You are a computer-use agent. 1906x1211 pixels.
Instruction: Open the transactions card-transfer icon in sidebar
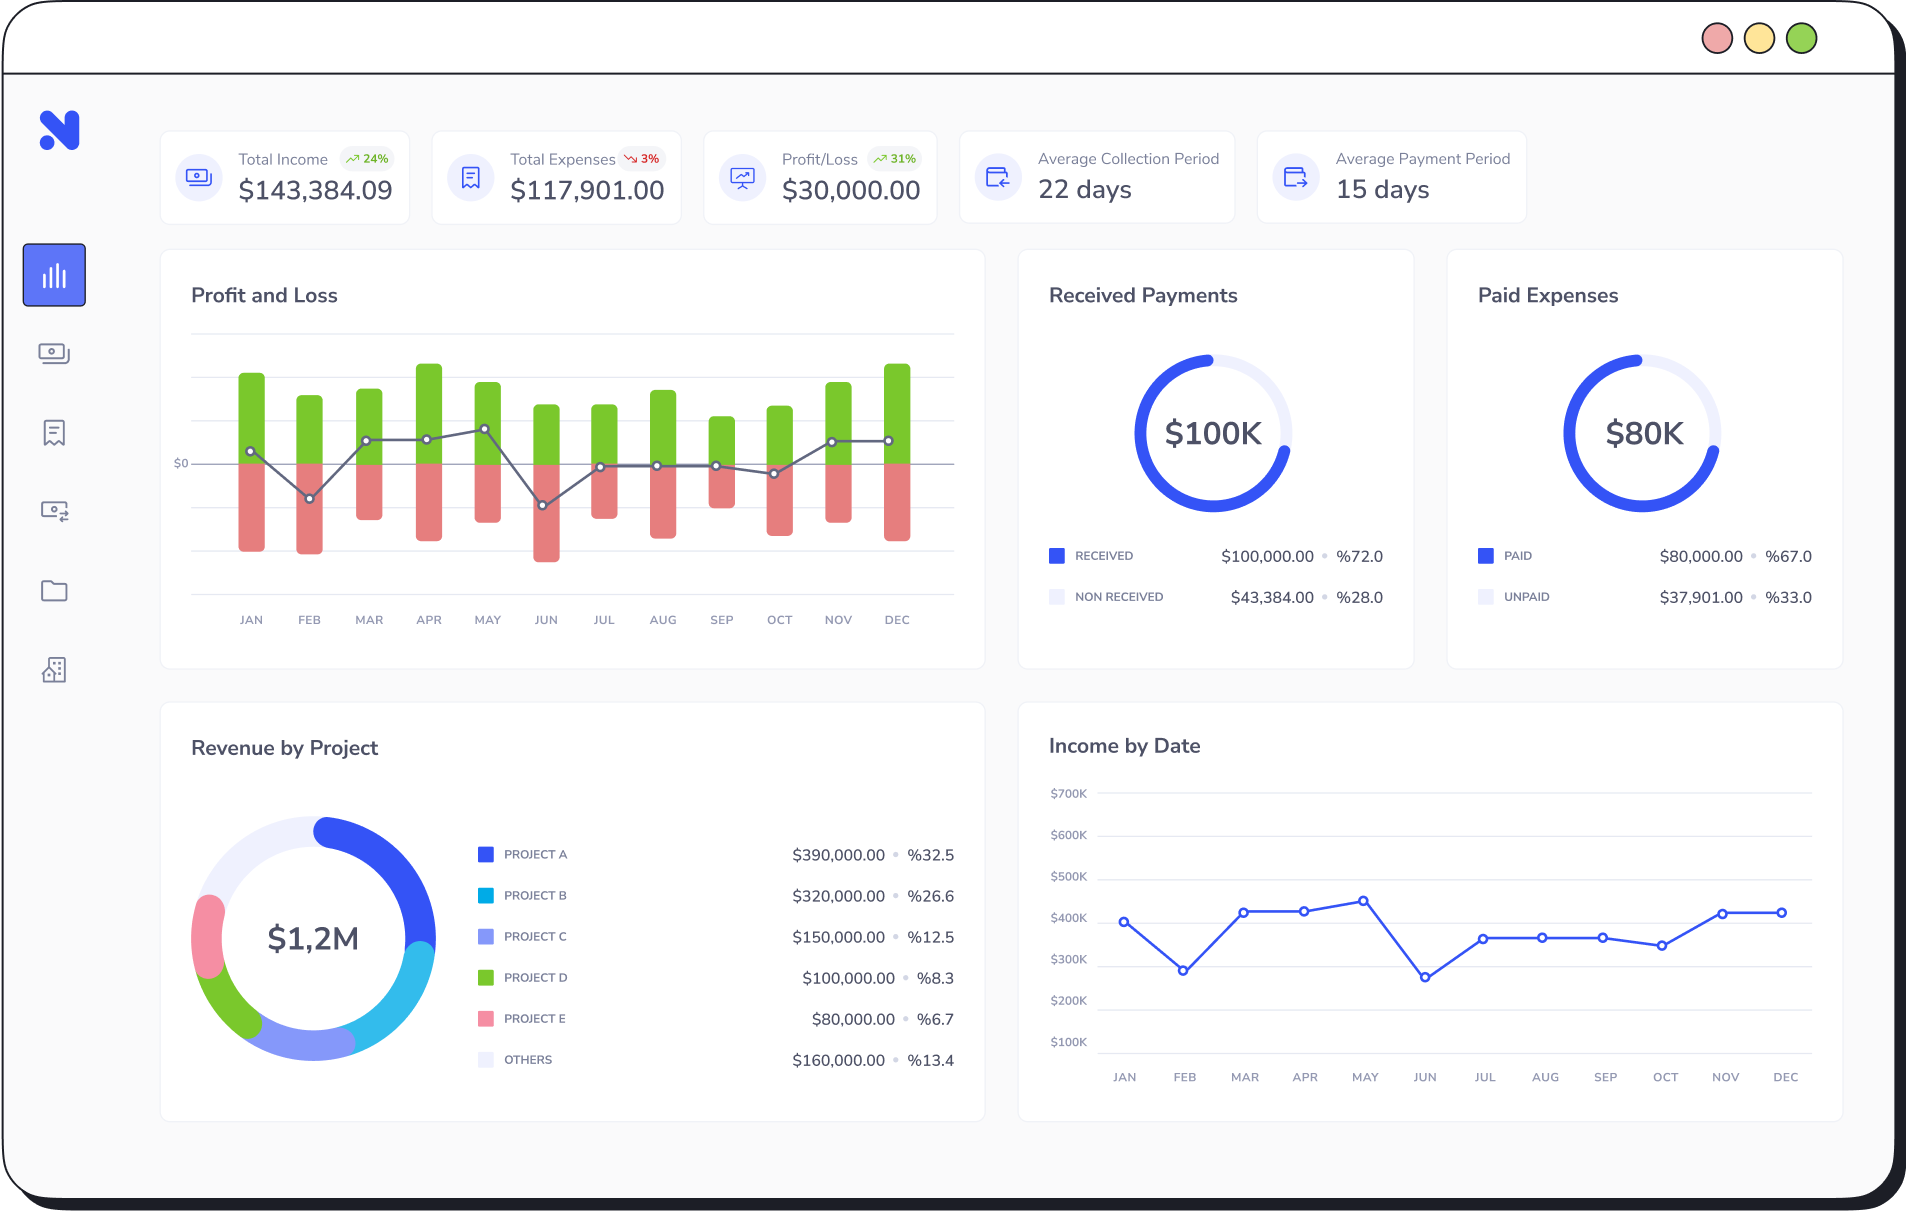click(x=54, y=511)
